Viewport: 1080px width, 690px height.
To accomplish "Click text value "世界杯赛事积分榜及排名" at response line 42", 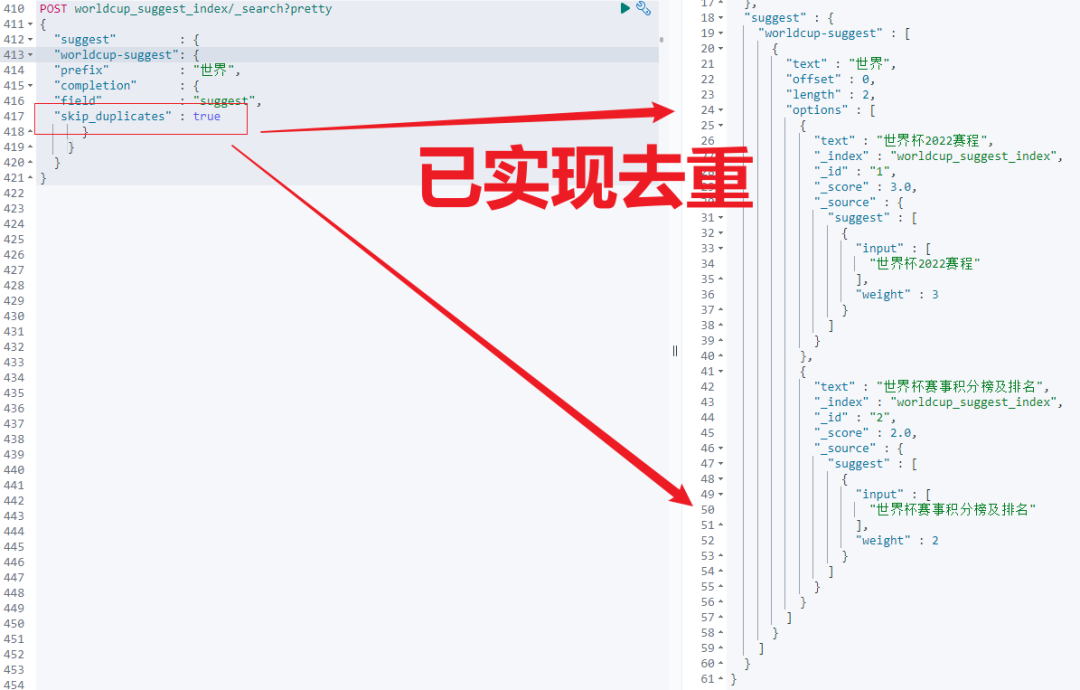I will click(959, 386).
